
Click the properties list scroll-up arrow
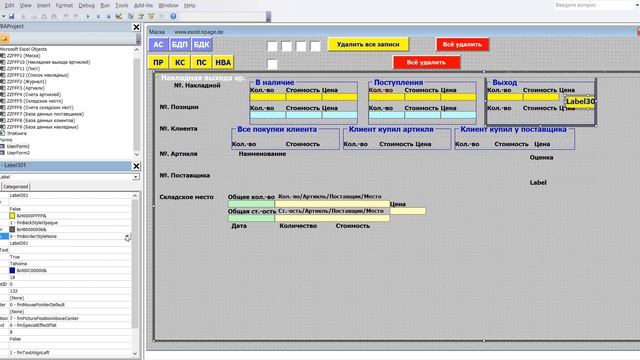pos(135,196)
